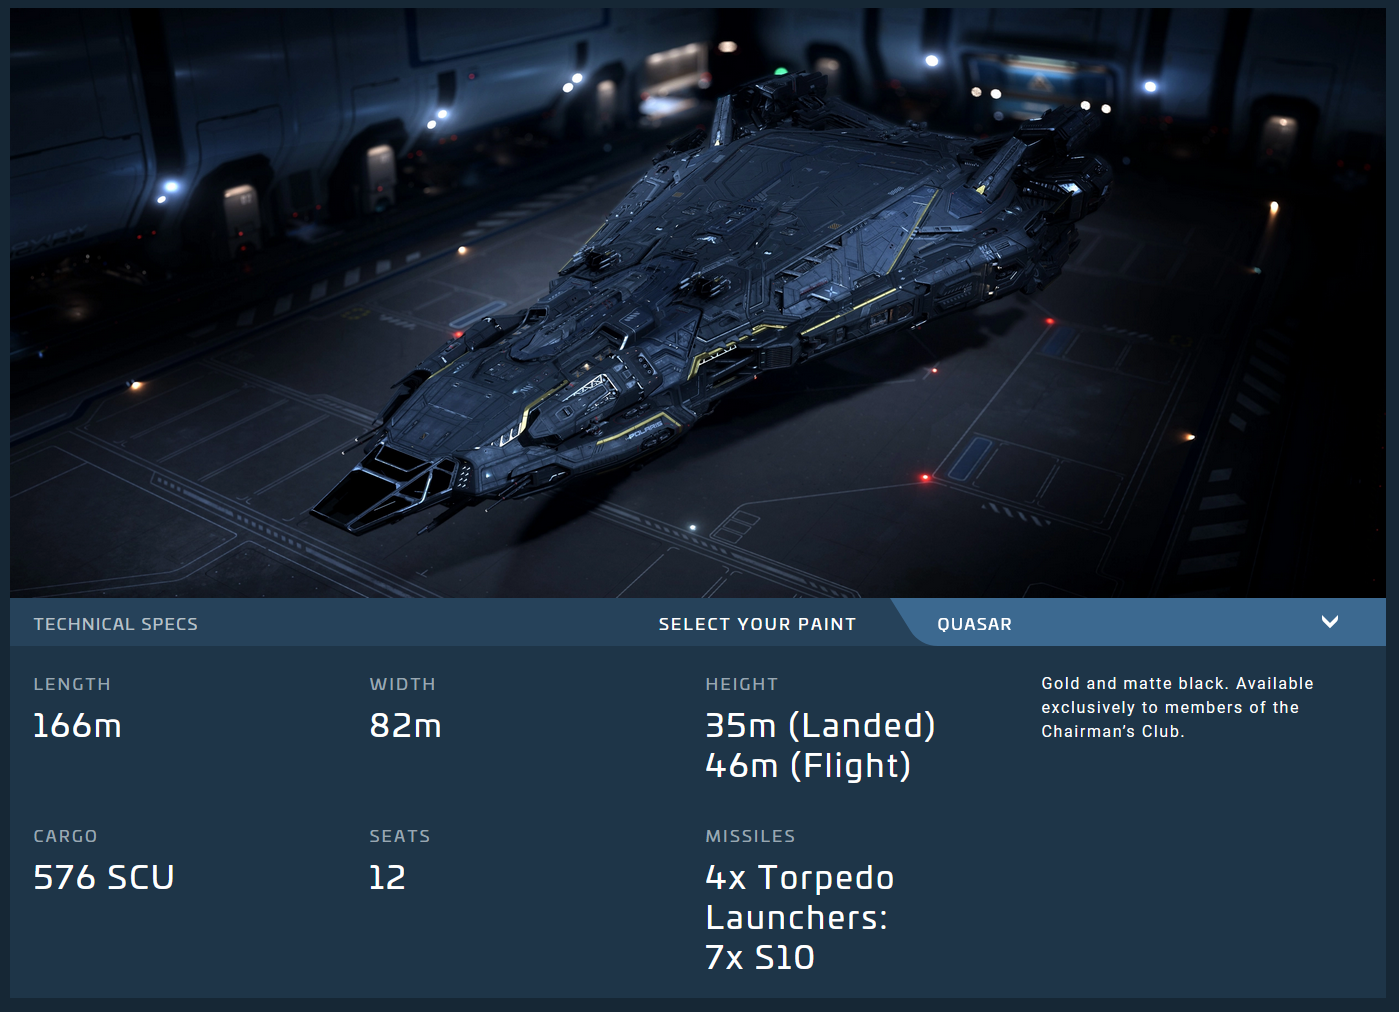Select the 166m length value
Viewport: 1399px width, 1012px height.
[x=77, y=726]
